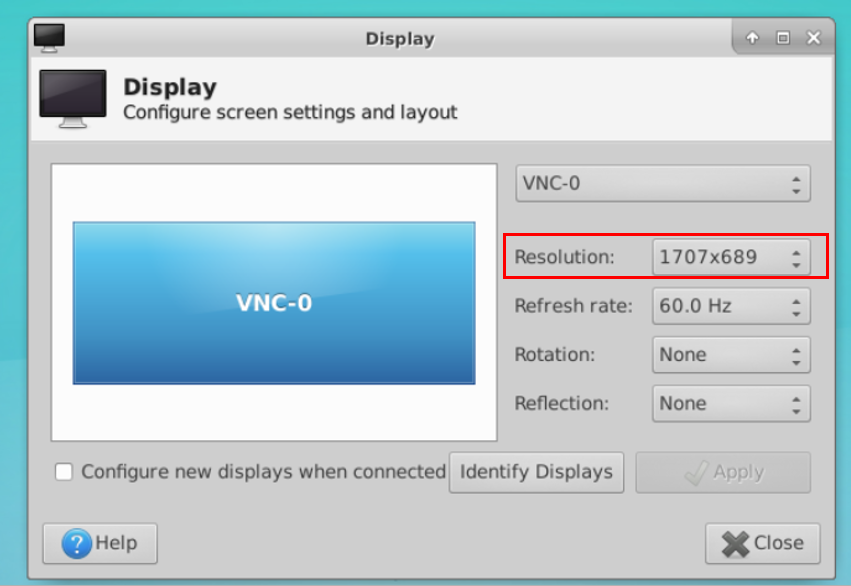Viewport: 851px width, 586px height.
Task: Open the window menu icon in title bar
Action: coord(48,38)
